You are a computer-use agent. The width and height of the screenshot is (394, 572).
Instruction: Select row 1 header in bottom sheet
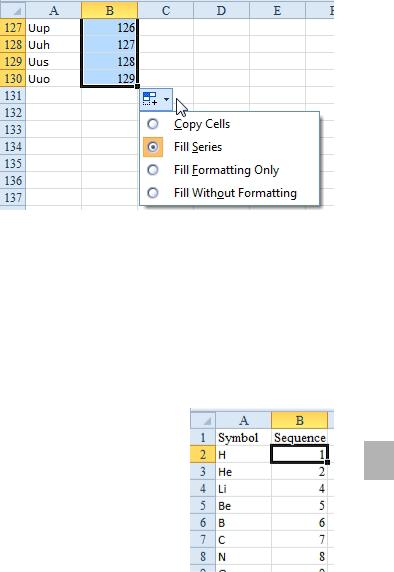pyautogui.click(x=203, y=437)
